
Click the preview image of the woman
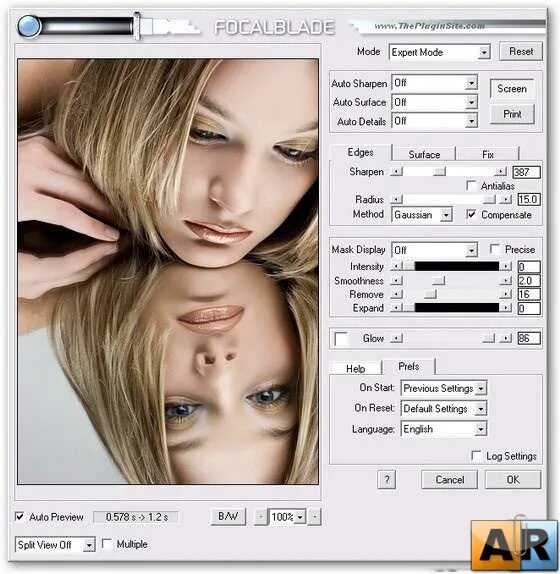click(x=168, y=272)
